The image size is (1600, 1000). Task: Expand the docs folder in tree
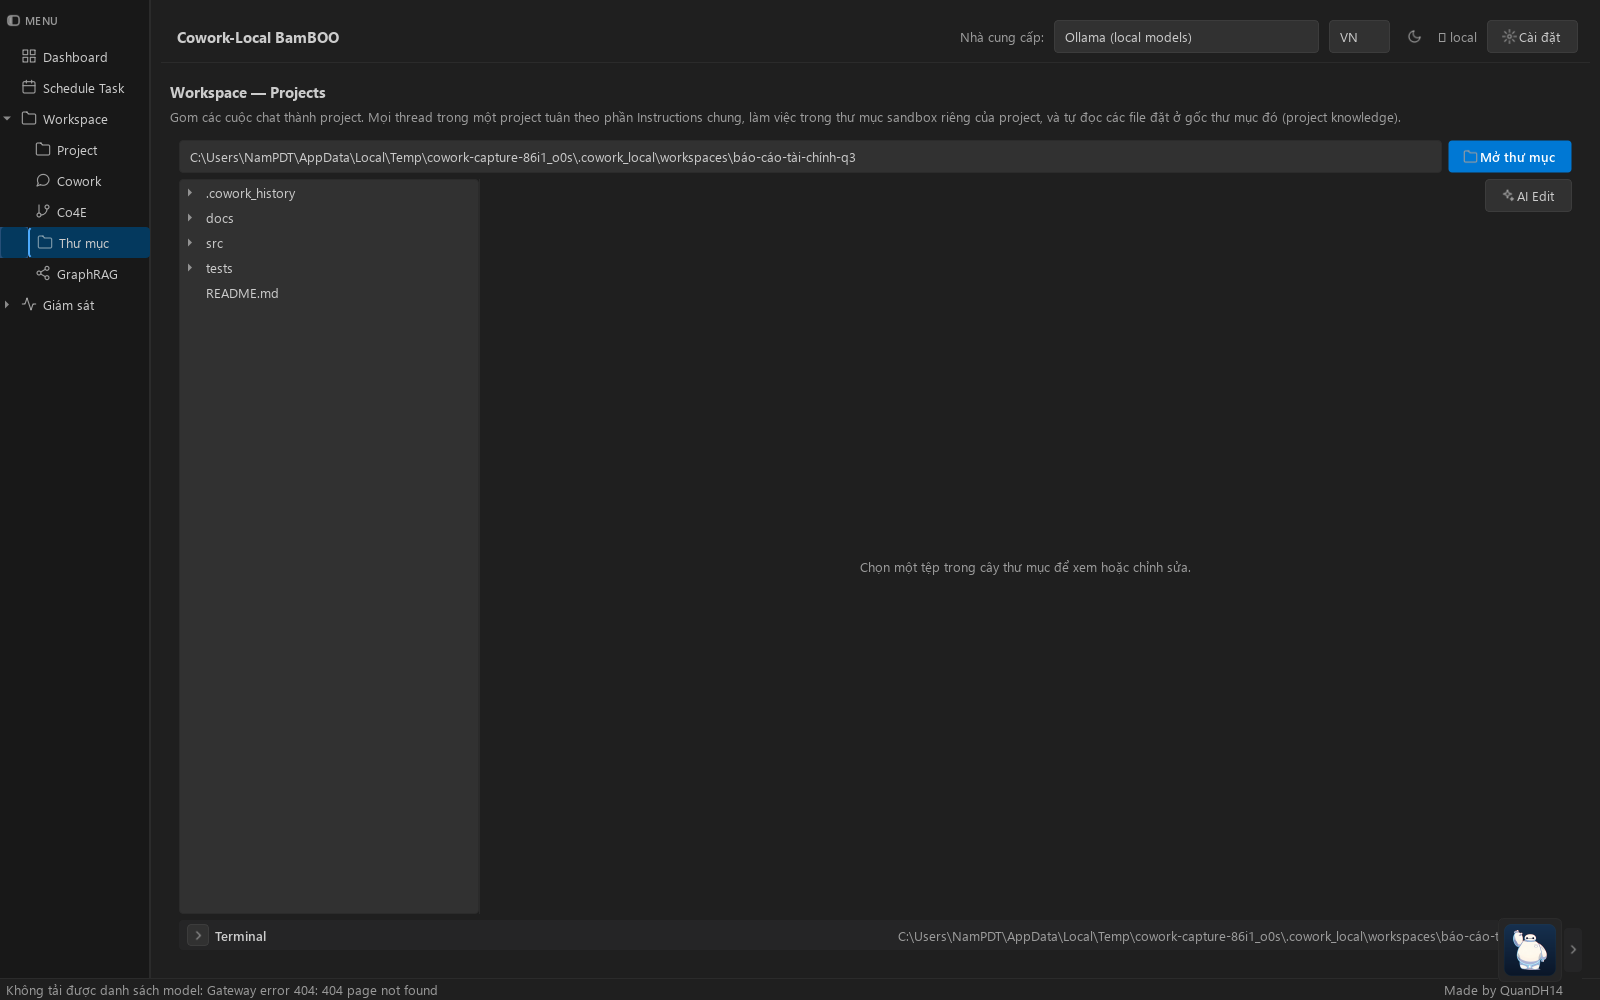click(x=189, y=218)
